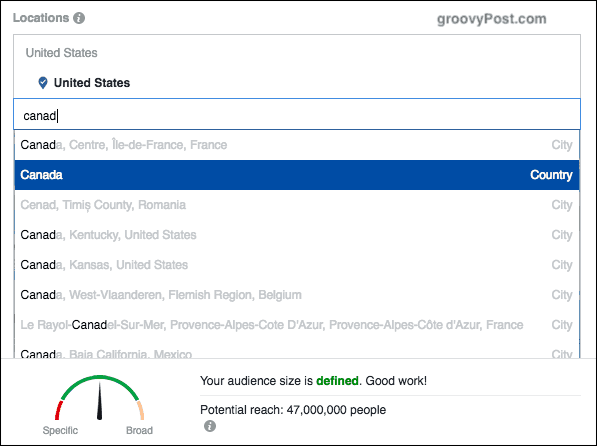The height and width of the screenshot is (446, 597).
Task: Select Cenad, Timiș County, Romania
Action: [x=297, y=205]
